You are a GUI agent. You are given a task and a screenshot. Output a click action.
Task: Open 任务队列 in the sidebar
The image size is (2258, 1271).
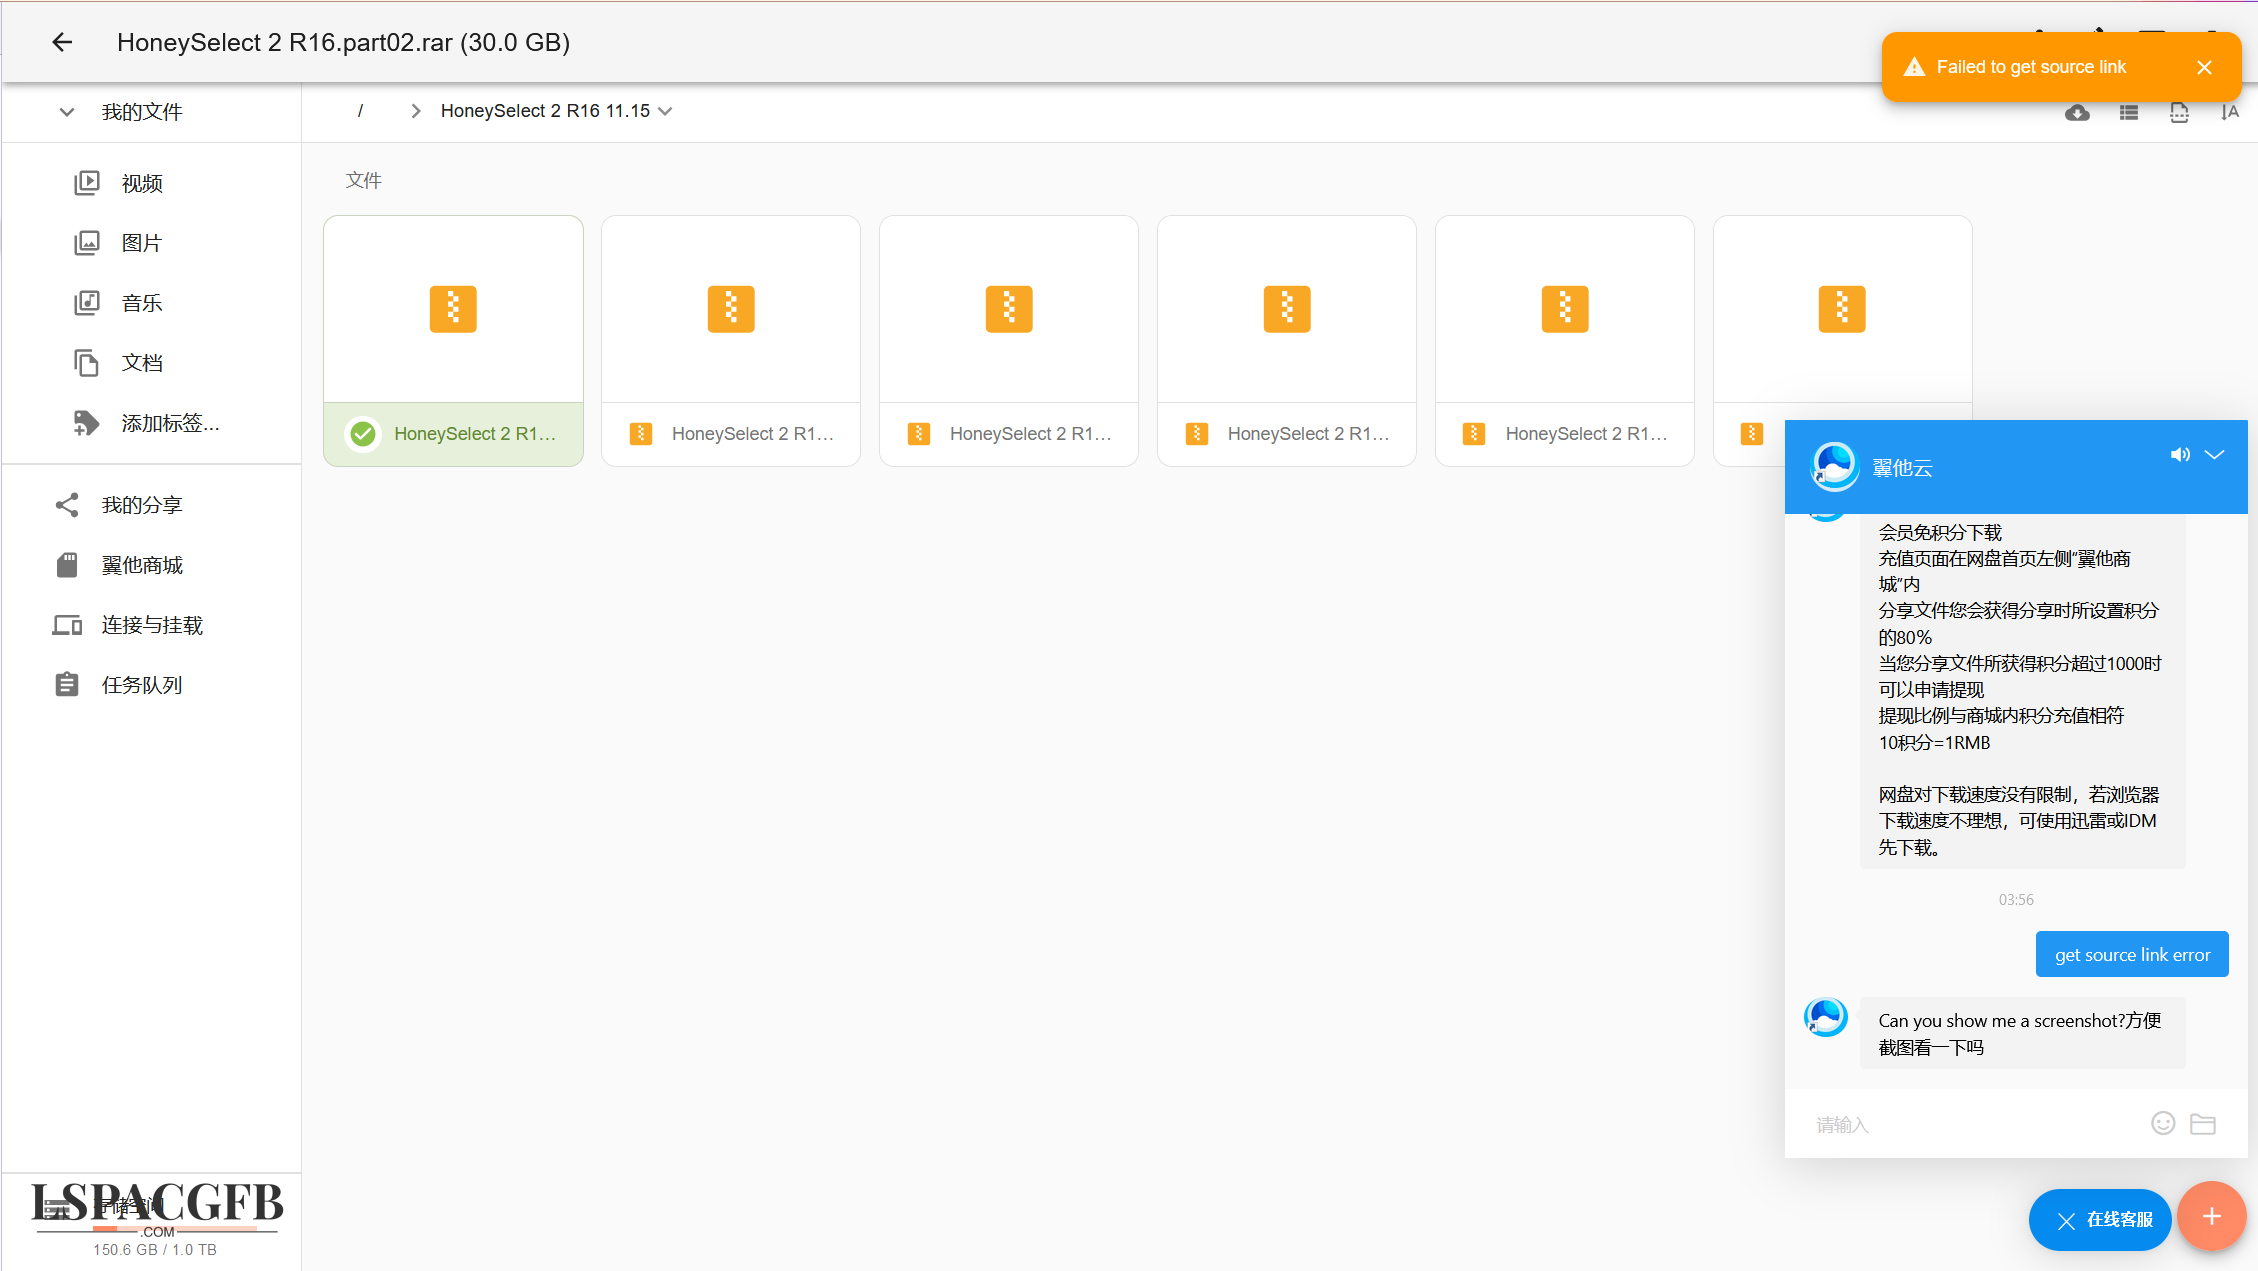(142, 685)
